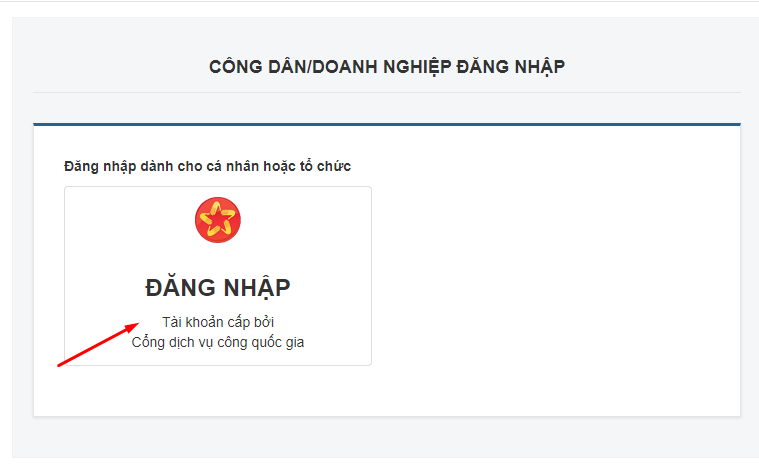Click the large ĐĂNG NHẬP login text

coord(218,288)
